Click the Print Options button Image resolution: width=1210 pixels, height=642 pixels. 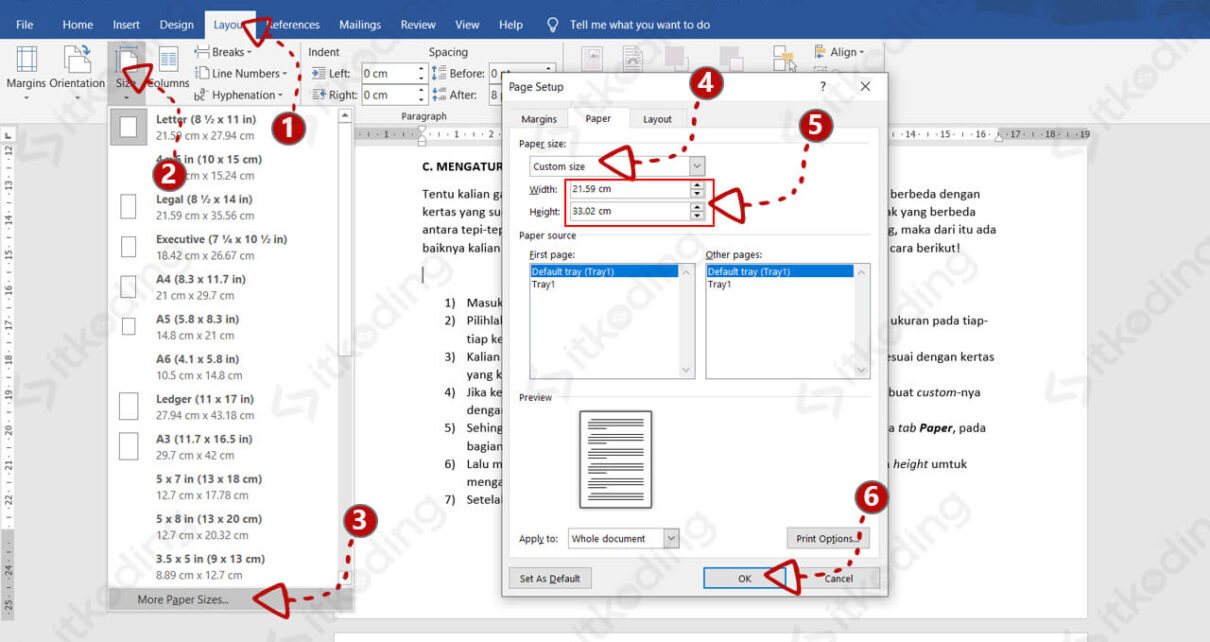827,538
